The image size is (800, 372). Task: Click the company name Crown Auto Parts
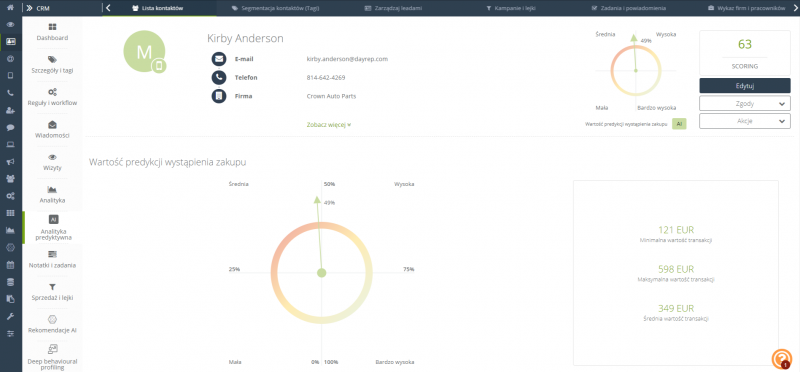pos(331,96)
